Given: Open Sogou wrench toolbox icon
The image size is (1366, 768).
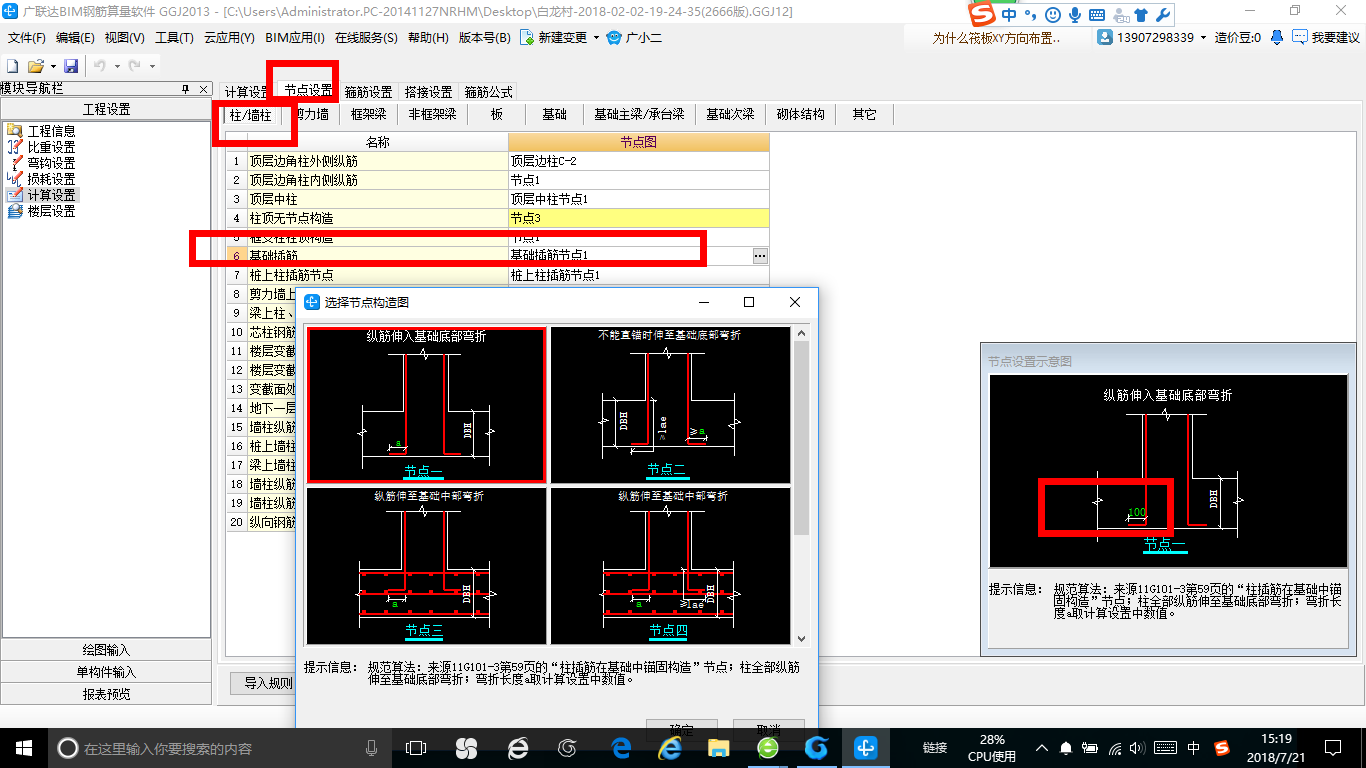Looking at the screenshot, I should pos(1163,15).
